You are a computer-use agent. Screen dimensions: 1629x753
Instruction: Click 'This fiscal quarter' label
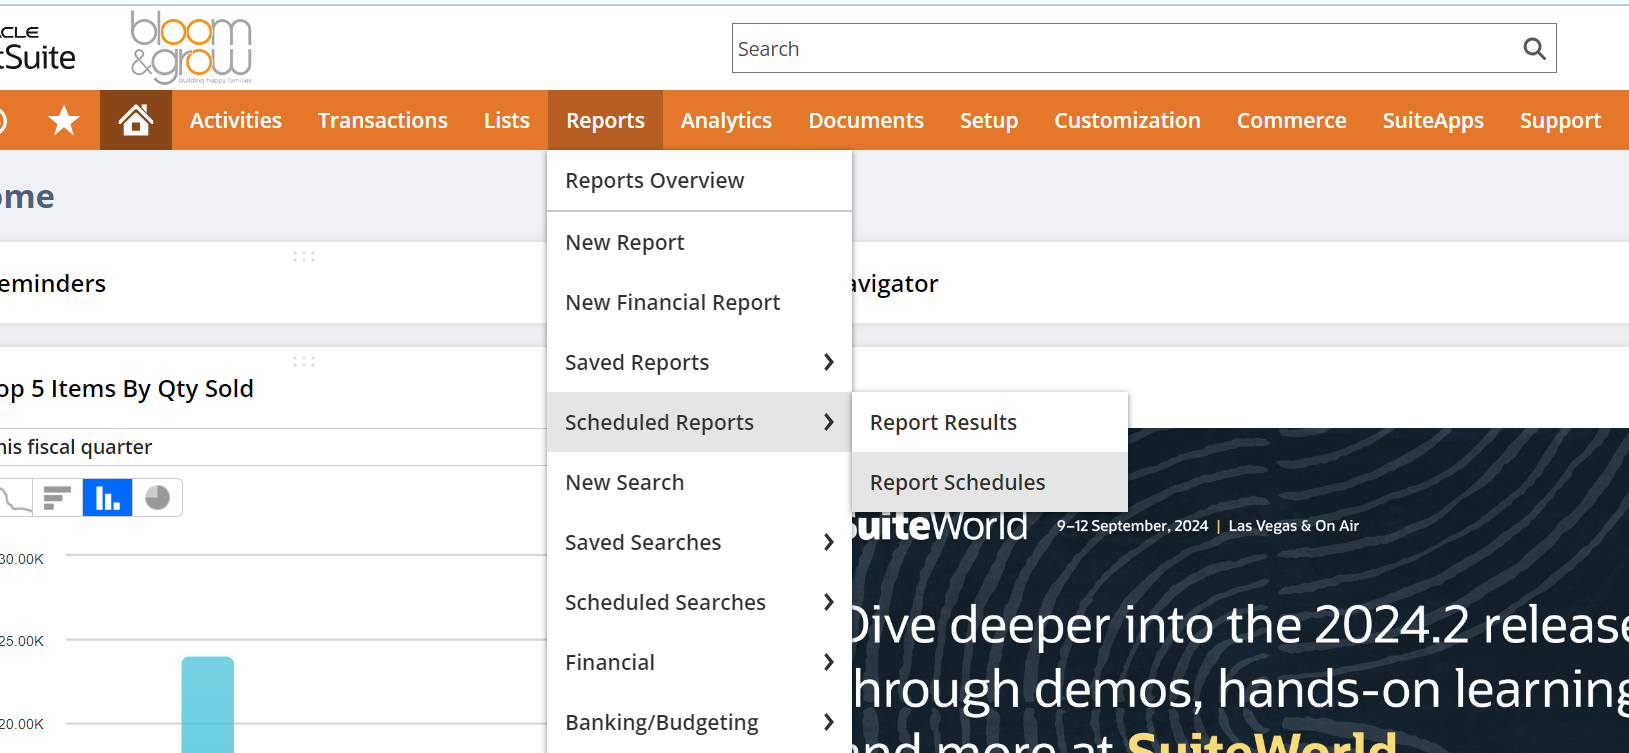[76, 447]
